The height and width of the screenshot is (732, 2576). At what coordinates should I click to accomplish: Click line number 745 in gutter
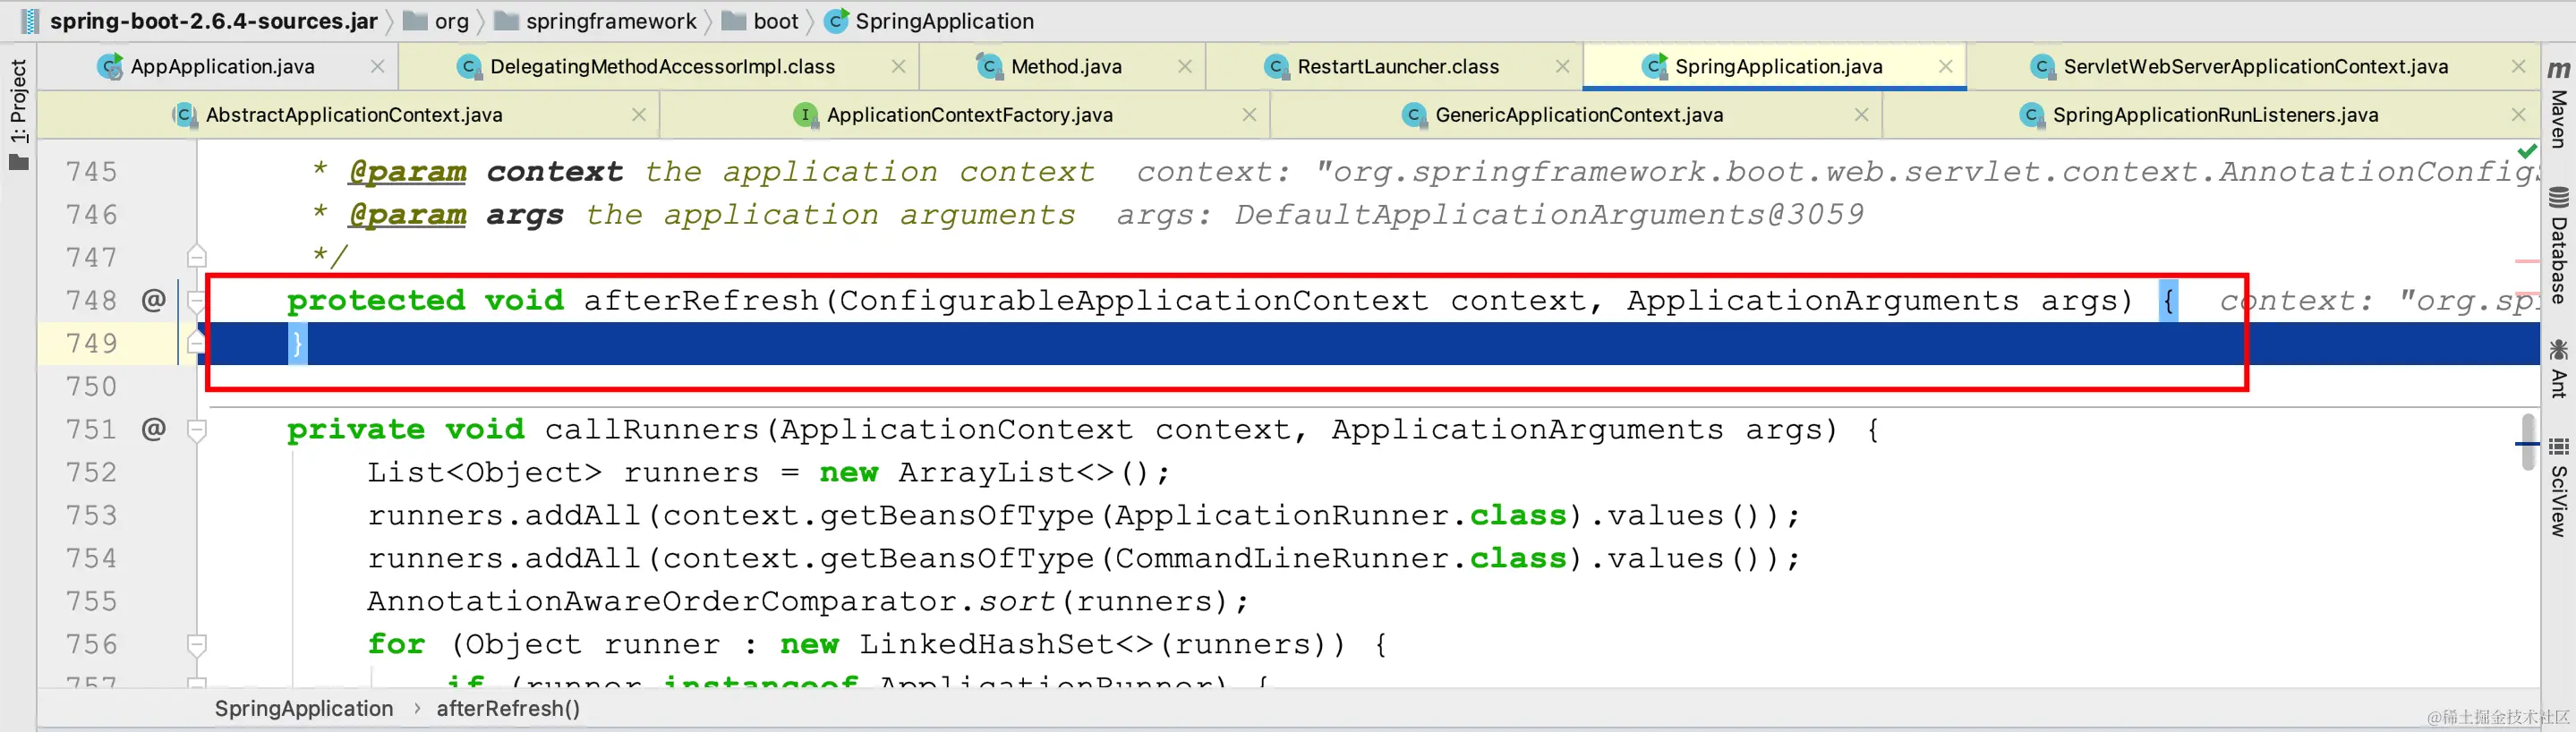(x=91, y=172)
